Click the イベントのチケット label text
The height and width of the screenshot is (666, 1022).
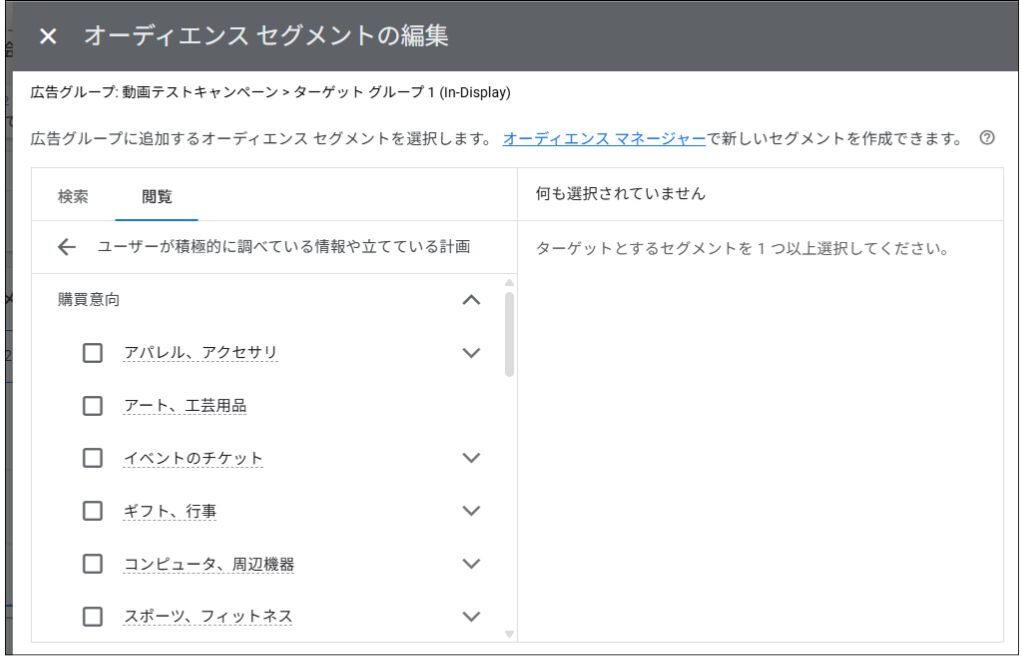coord(193,458)
